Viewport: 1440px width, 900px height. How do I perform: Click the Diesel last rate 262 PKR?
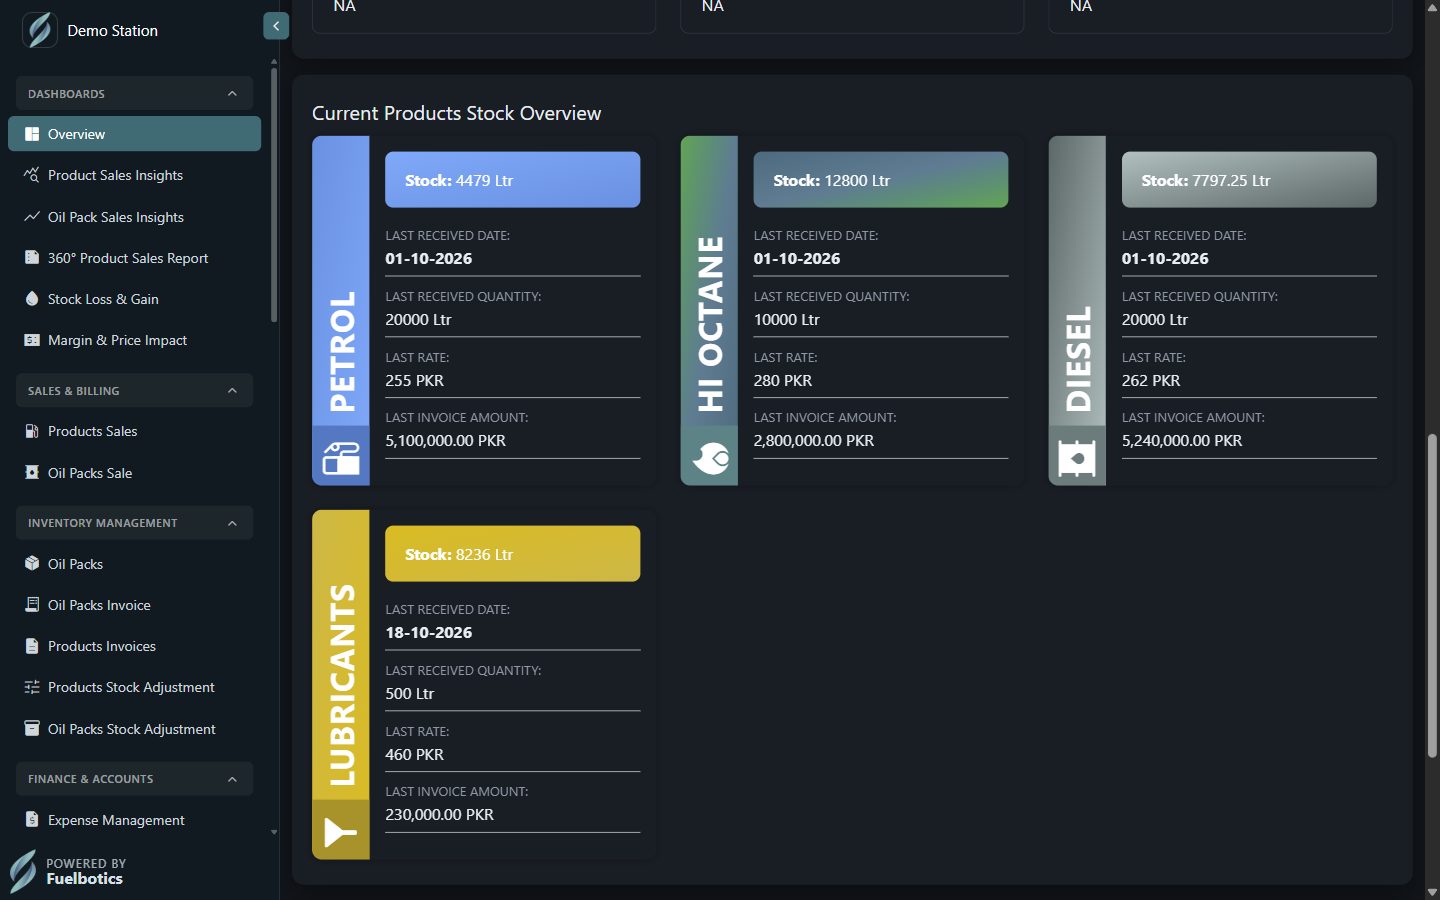click(x=1151, y=381)
